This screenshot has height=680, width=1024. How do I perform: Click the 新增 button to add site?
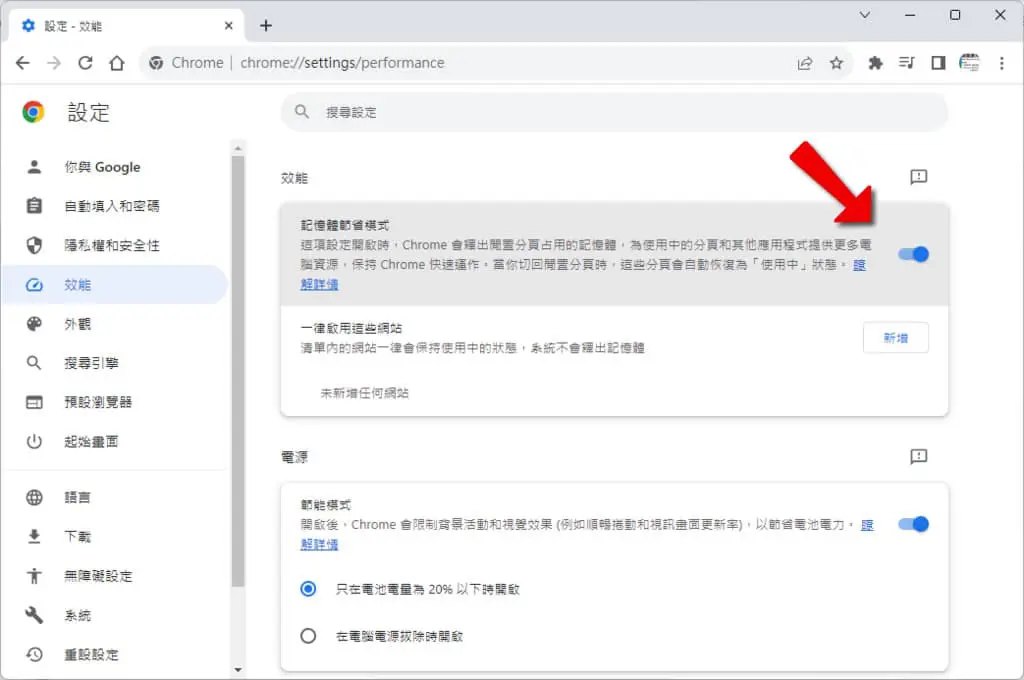click(895, 338)
